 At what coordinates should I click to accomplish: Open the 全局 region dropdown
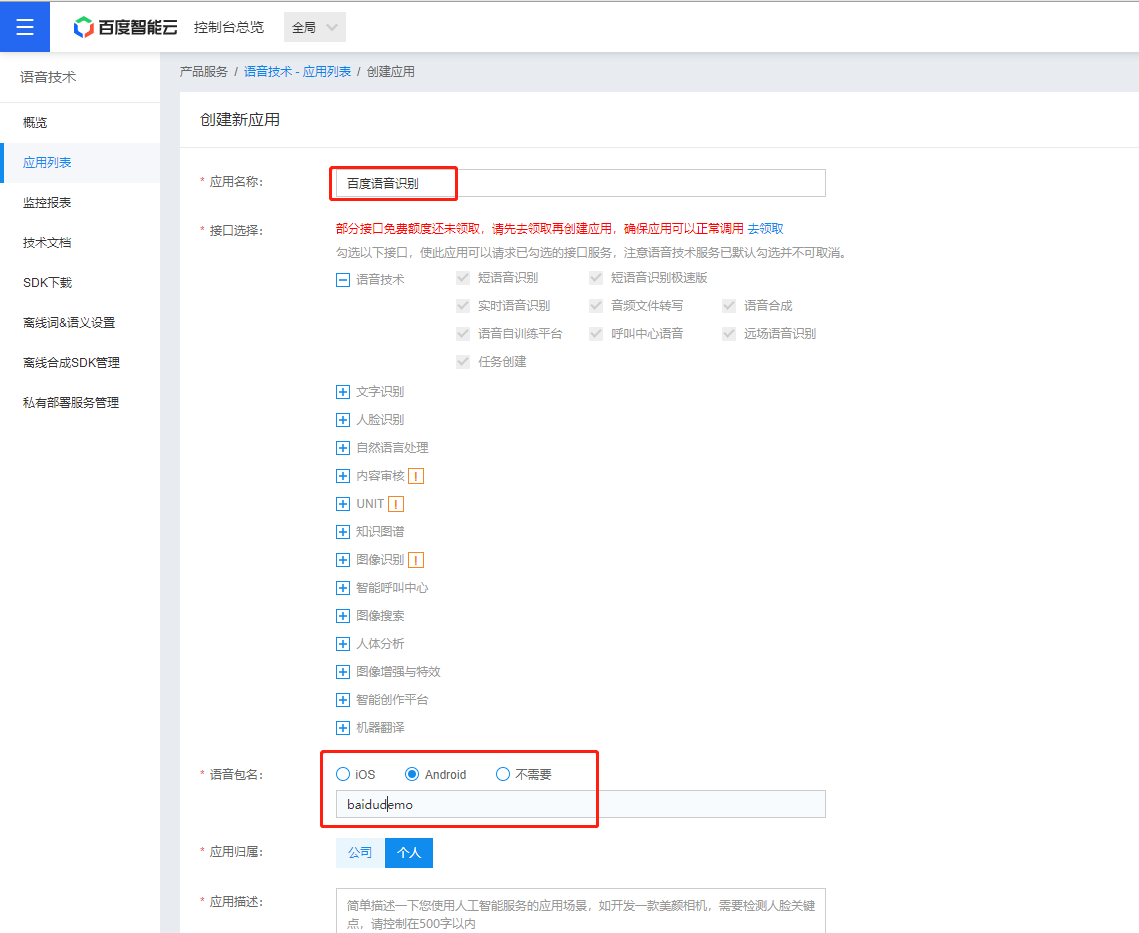point(315,28)
